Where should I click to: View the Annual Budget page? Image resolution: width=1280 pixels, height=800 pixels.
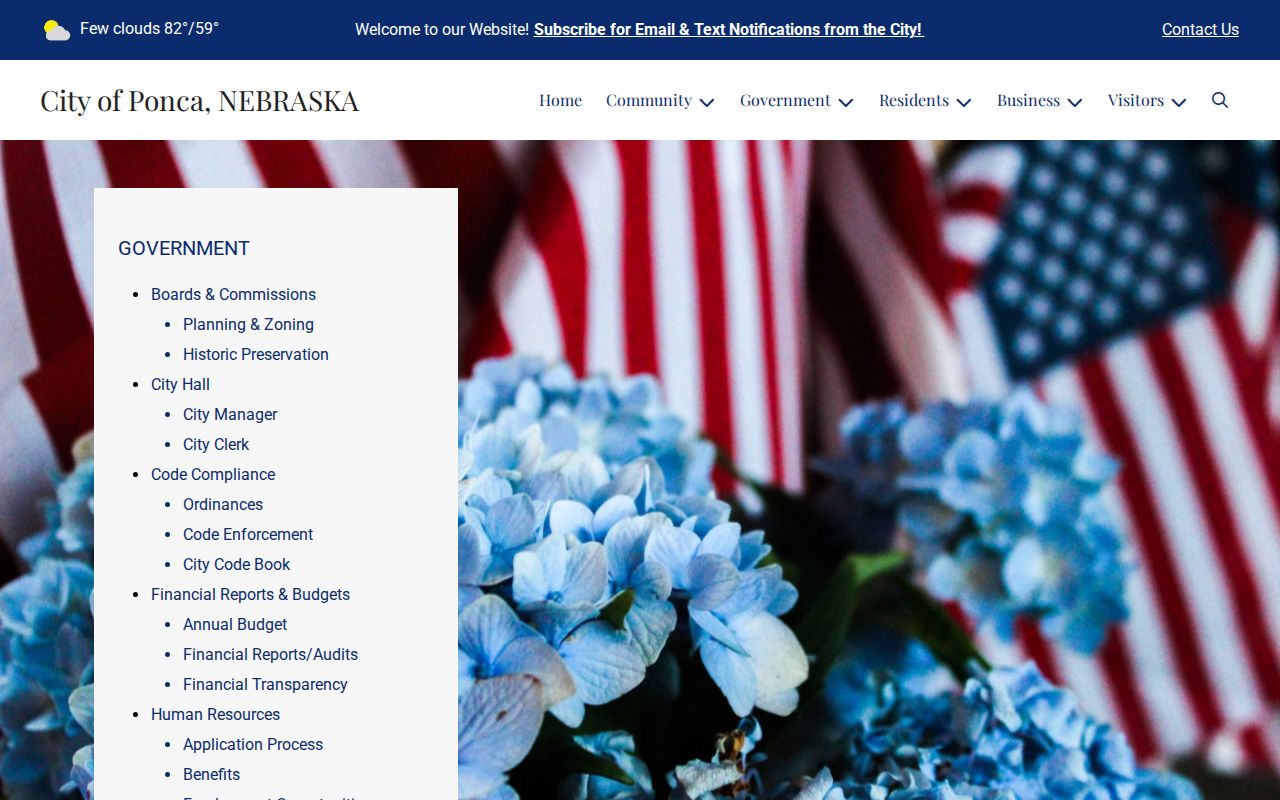tap(235, 624)
